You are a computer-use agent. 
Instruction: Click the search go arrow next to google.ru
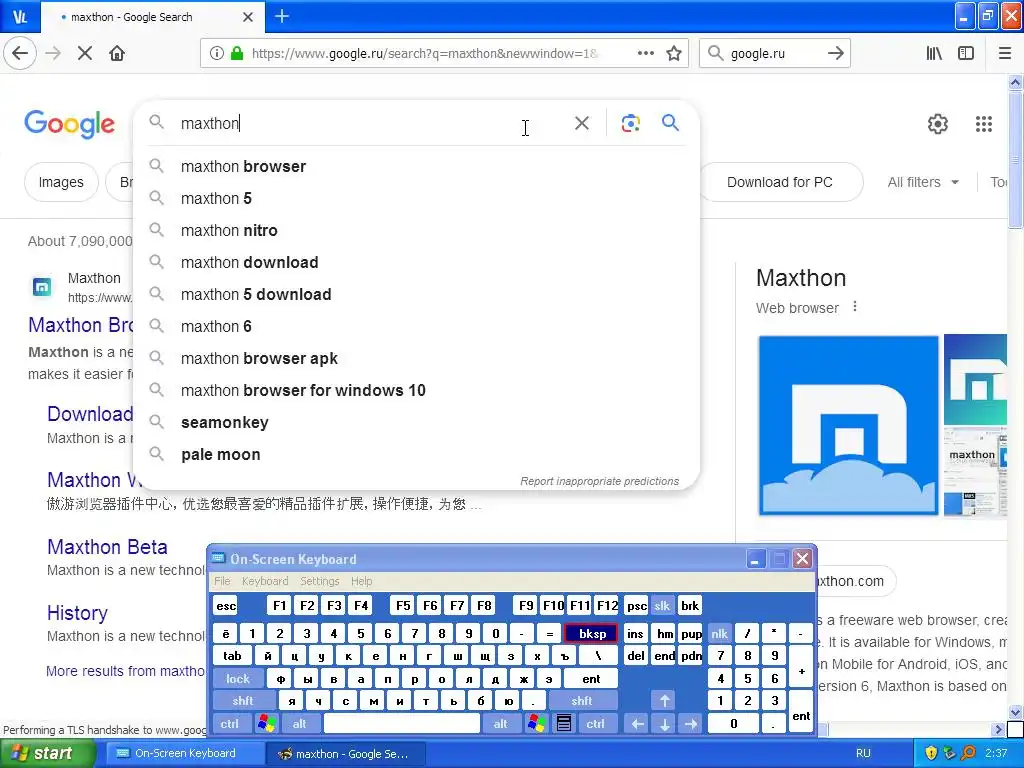point(835,54)
